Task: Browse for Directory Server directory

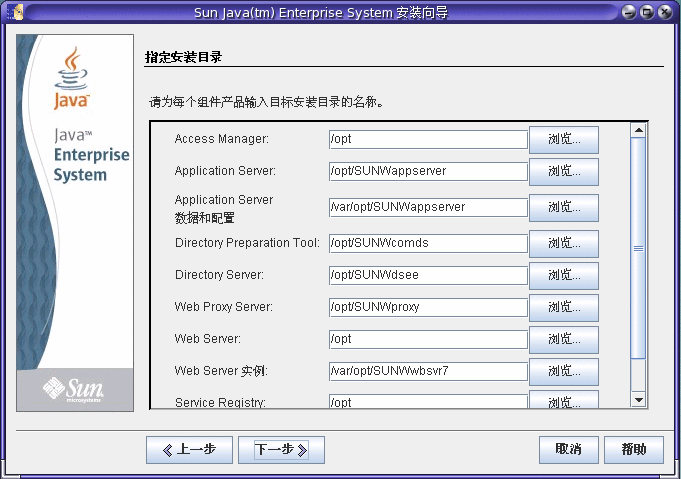Action: click(x=564, y=276)
